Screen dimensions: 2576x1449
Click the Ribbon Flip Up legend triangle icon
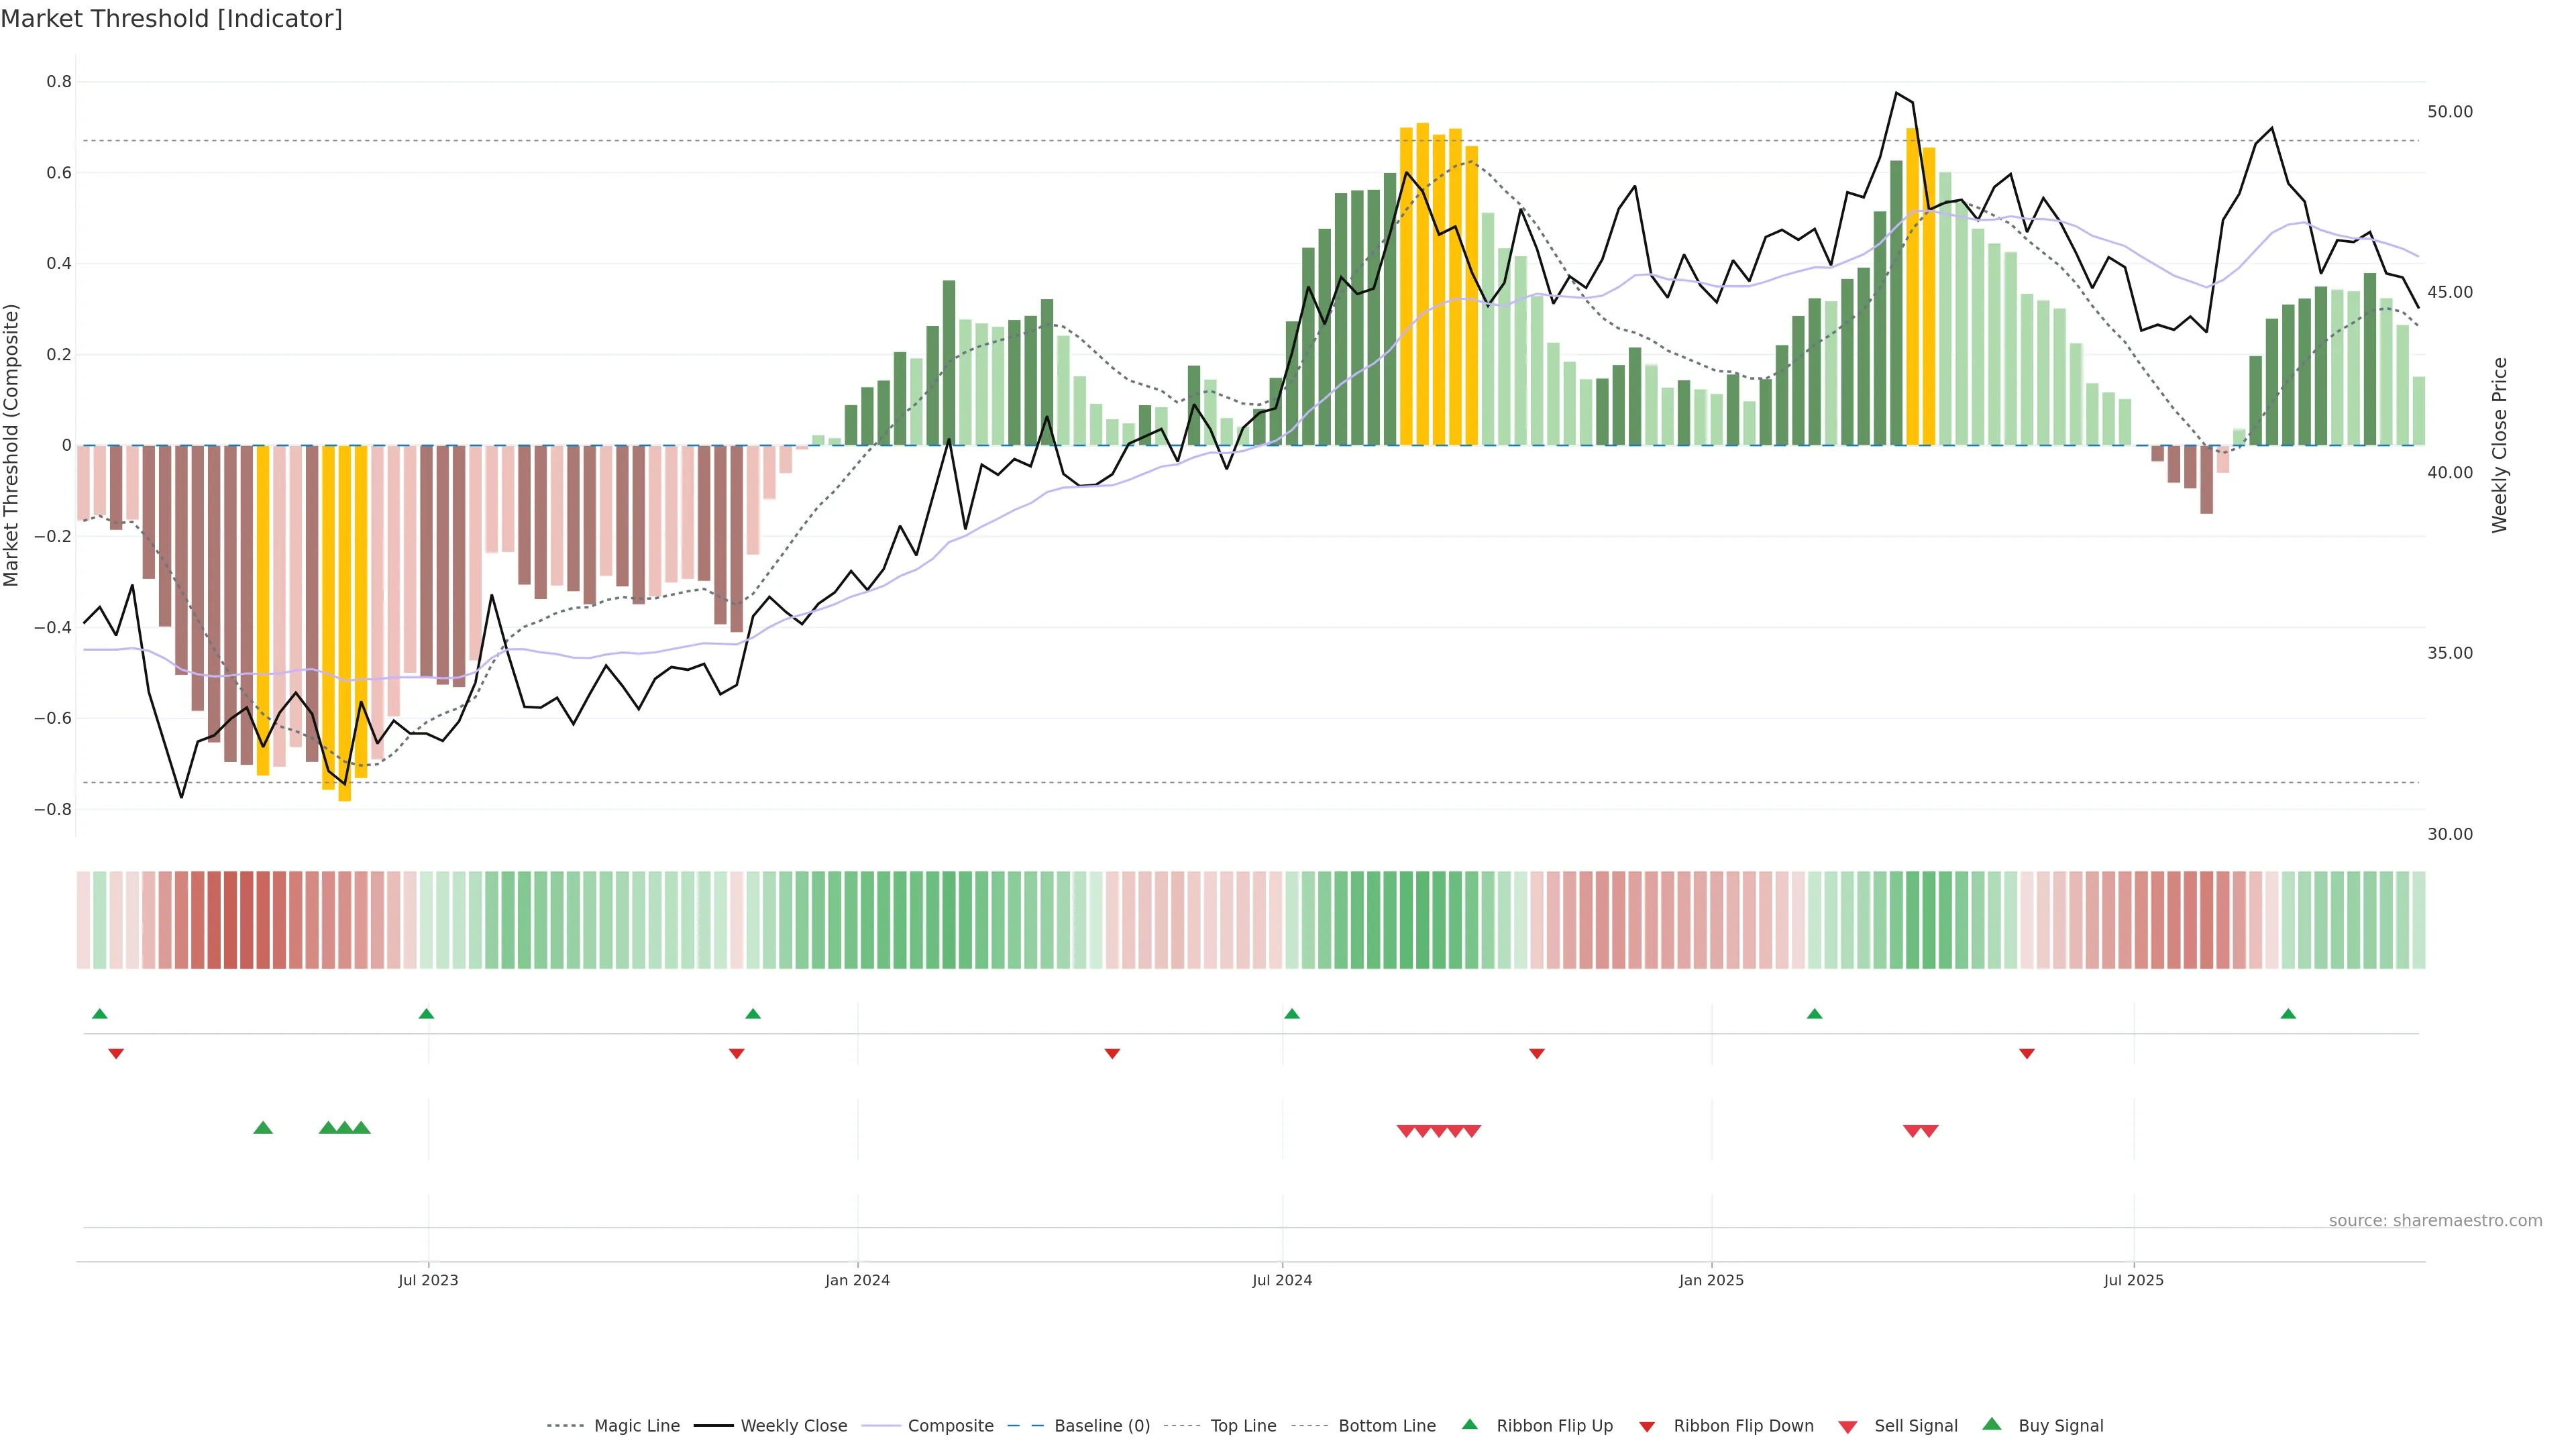pos(1469,1424)
